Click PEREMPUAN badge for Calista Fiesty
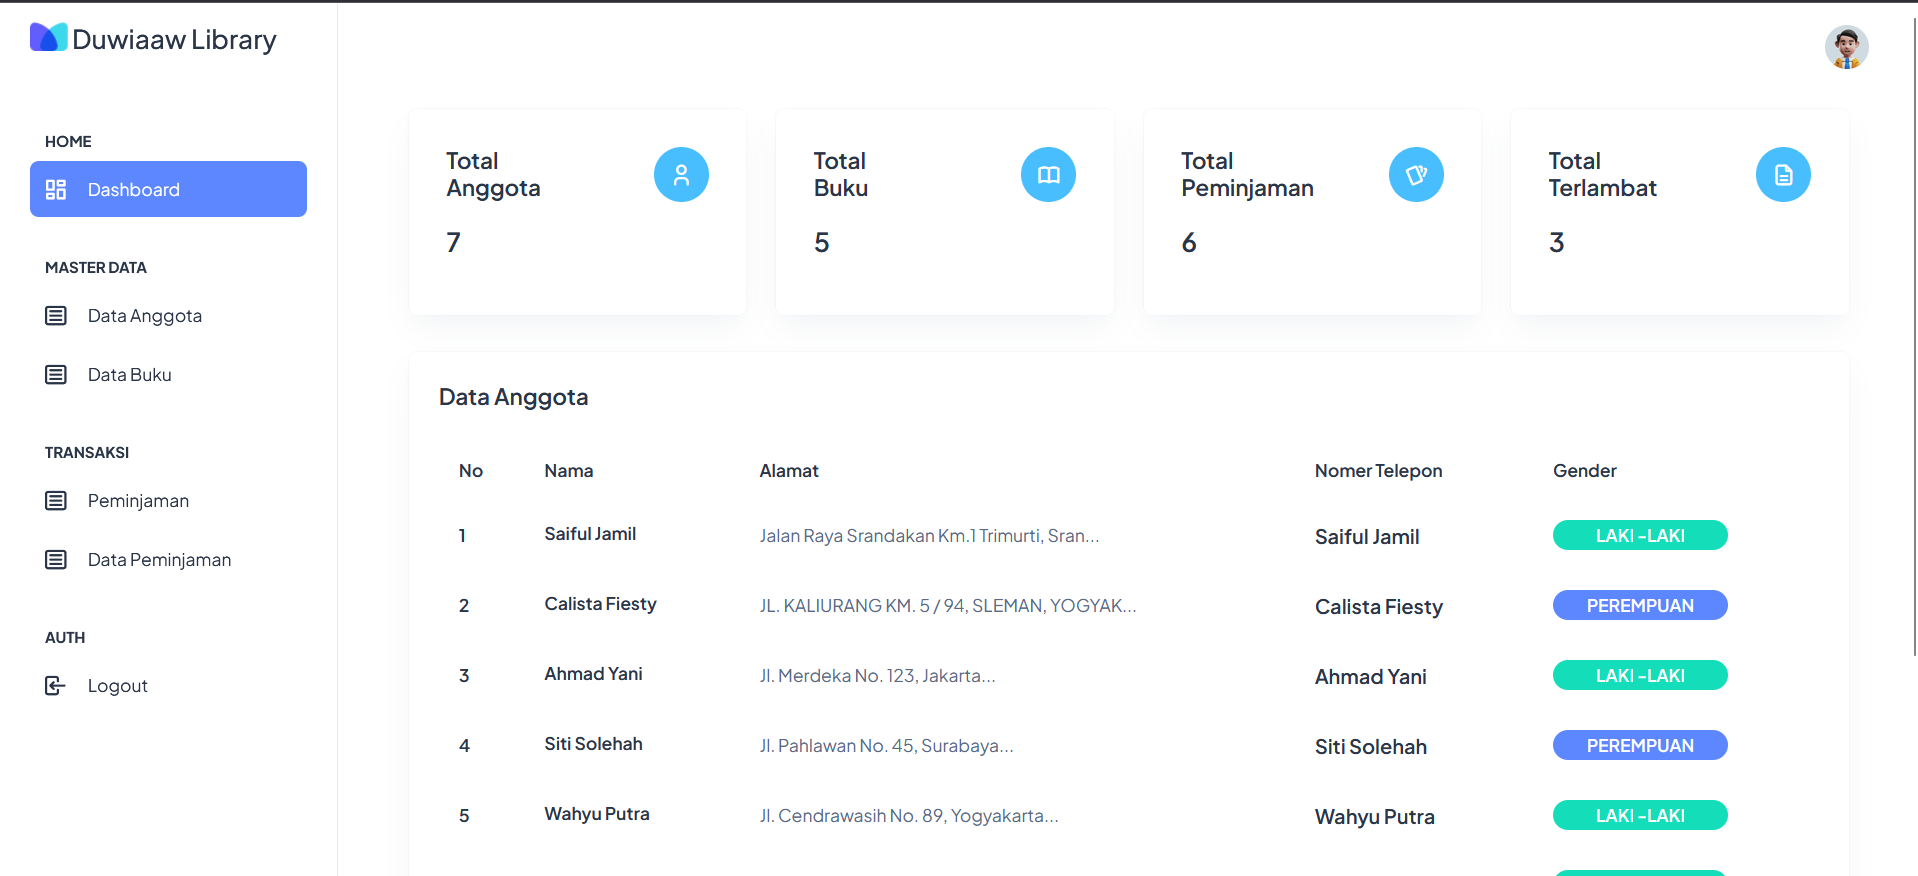This screenshot has height=876, width=1918. [1640, 606]
